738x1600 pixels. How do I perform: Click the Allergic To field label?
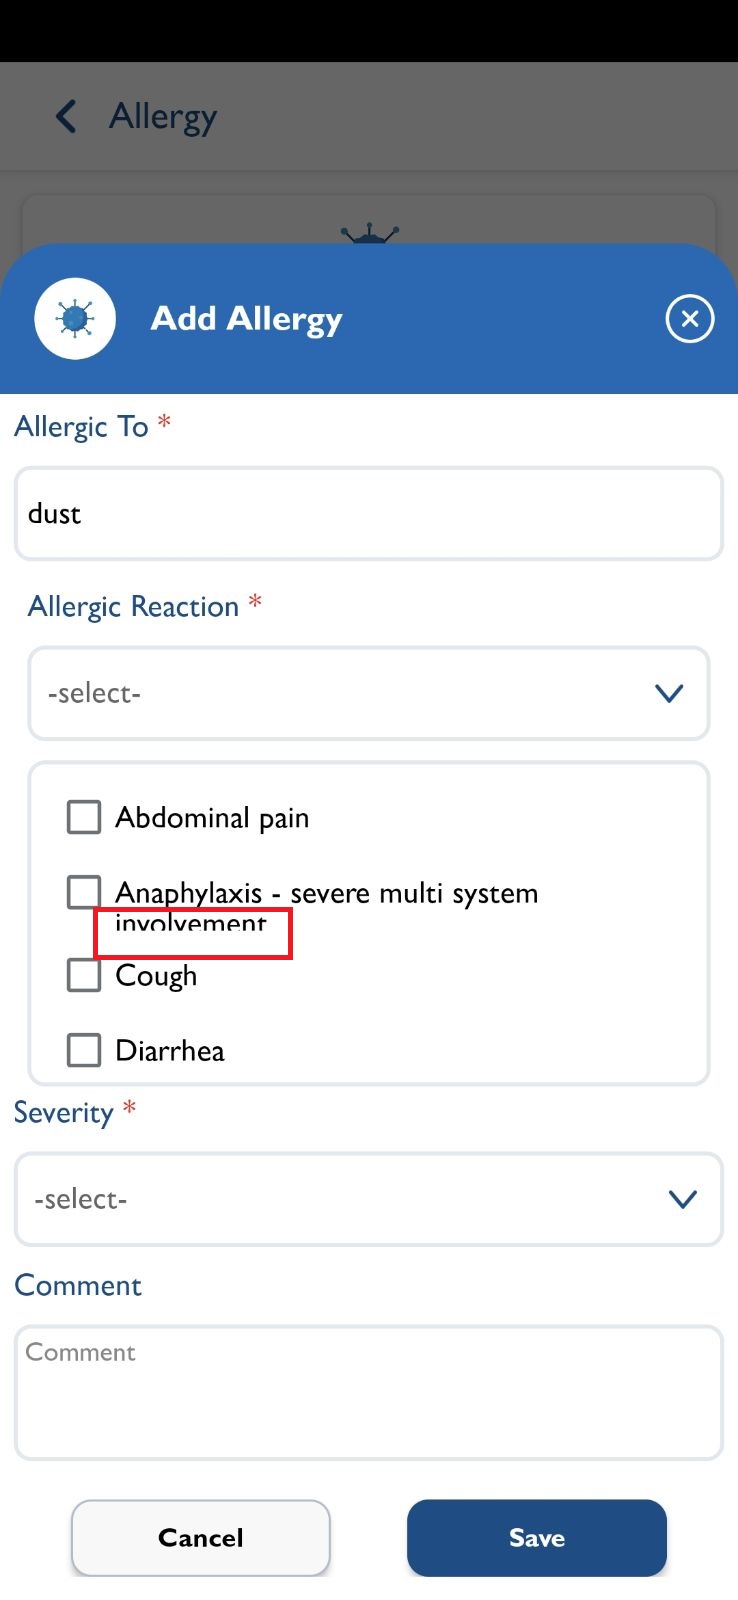click(x=81, y=427)
